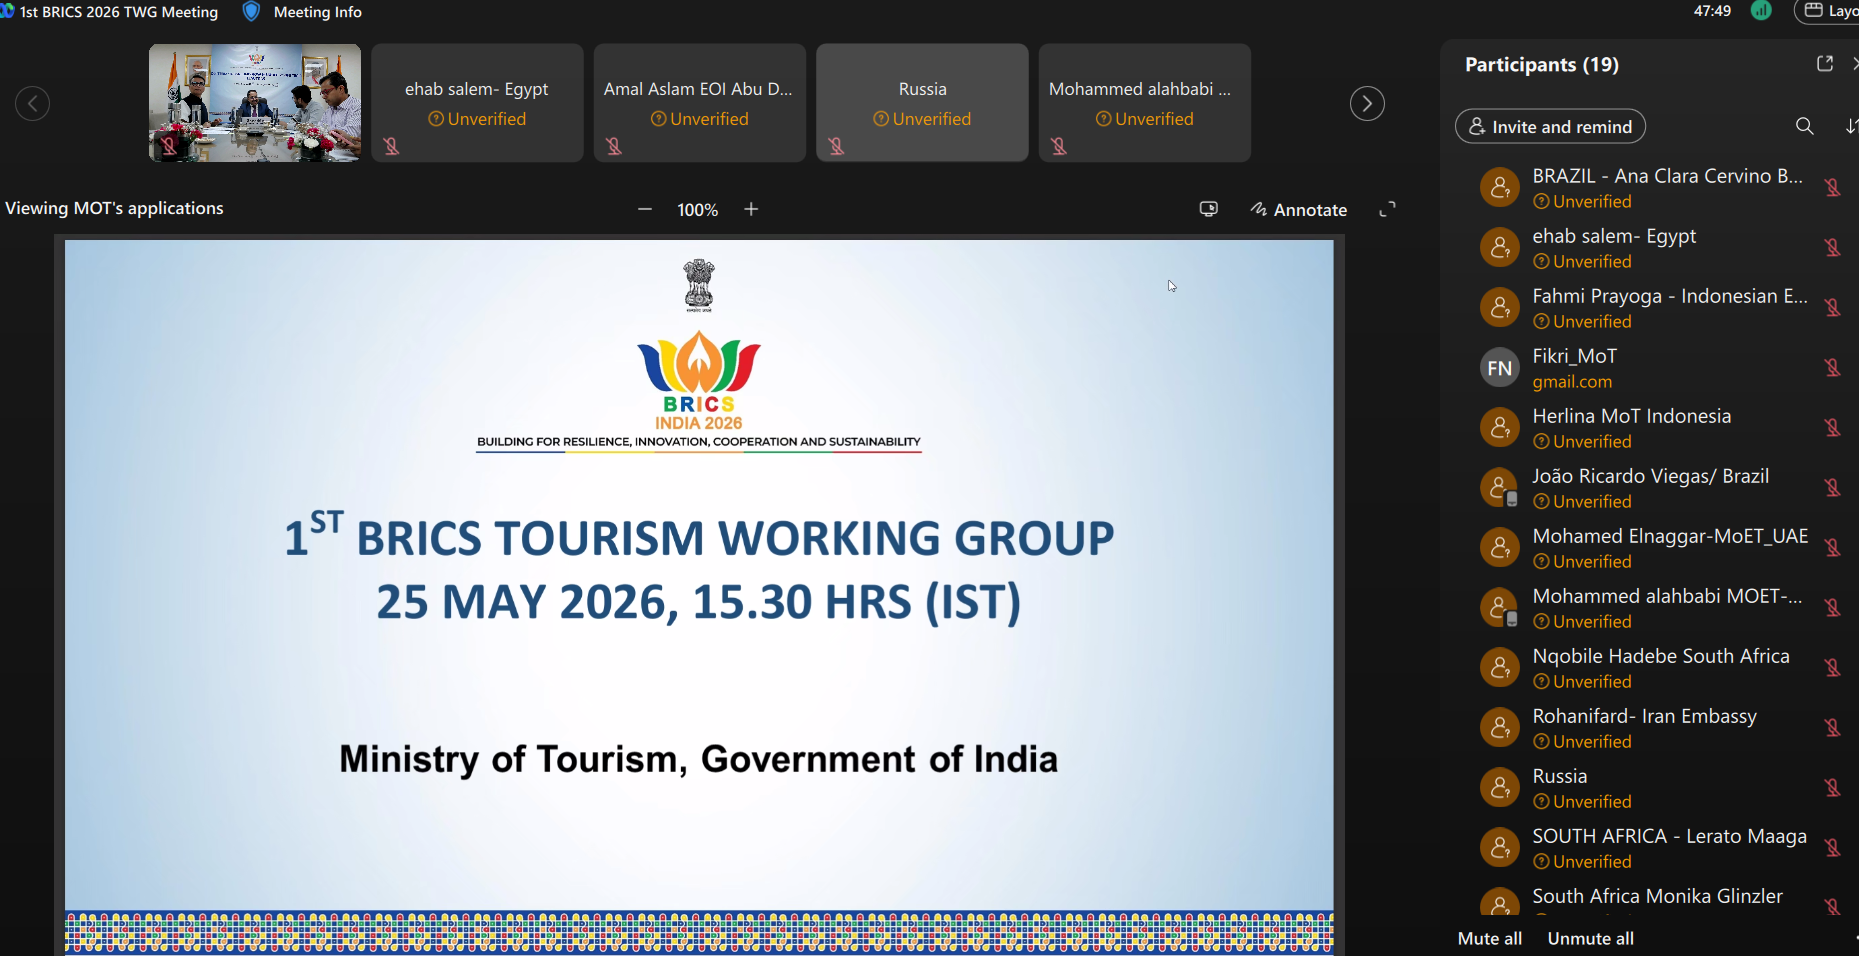Toggle mic icon for Fikri_MoT
Image resolution: width=1859 pixels, height=956 pixels.
[1832, 367]
